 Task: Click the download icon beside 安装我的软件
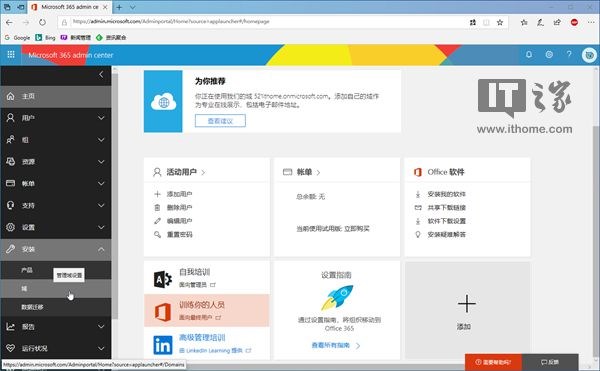pos(418,194)
